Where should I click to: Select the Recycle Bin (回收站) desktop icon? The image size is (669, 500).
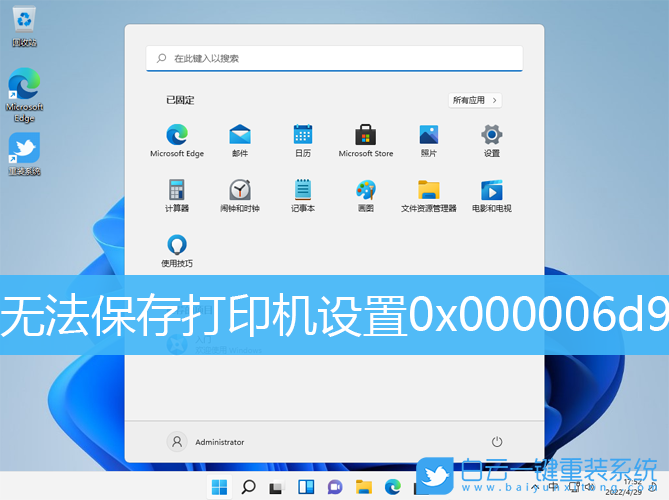pos(24,28)
